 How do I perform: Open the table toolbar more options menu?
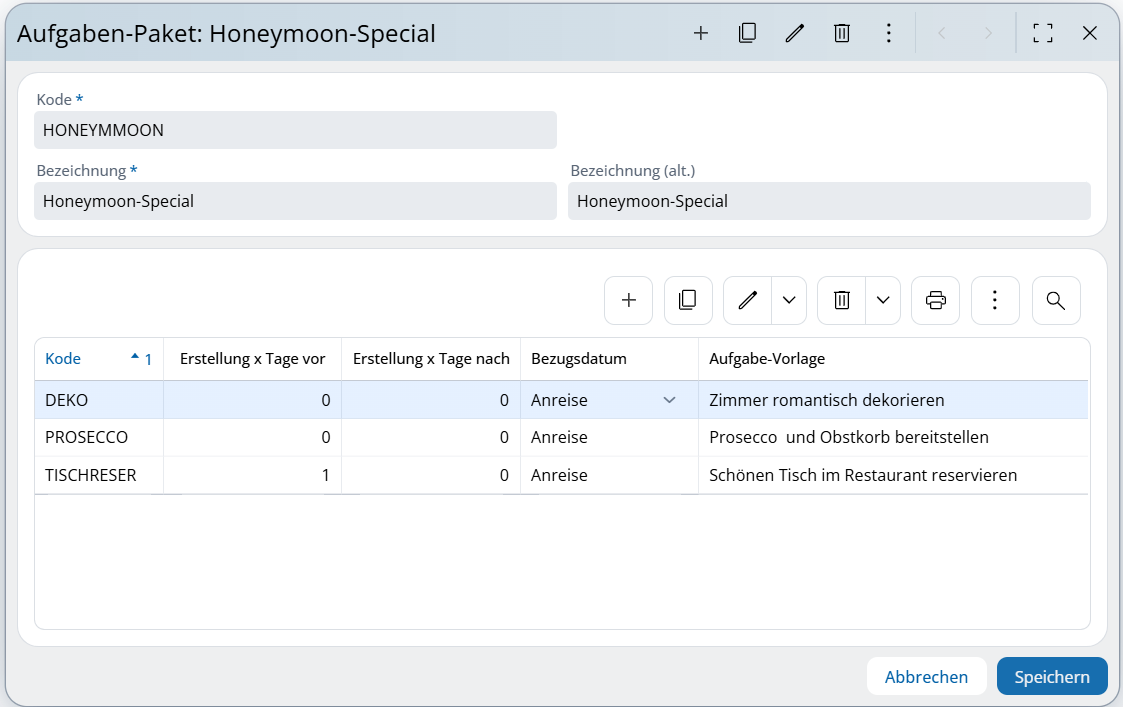tap(995, 300)
